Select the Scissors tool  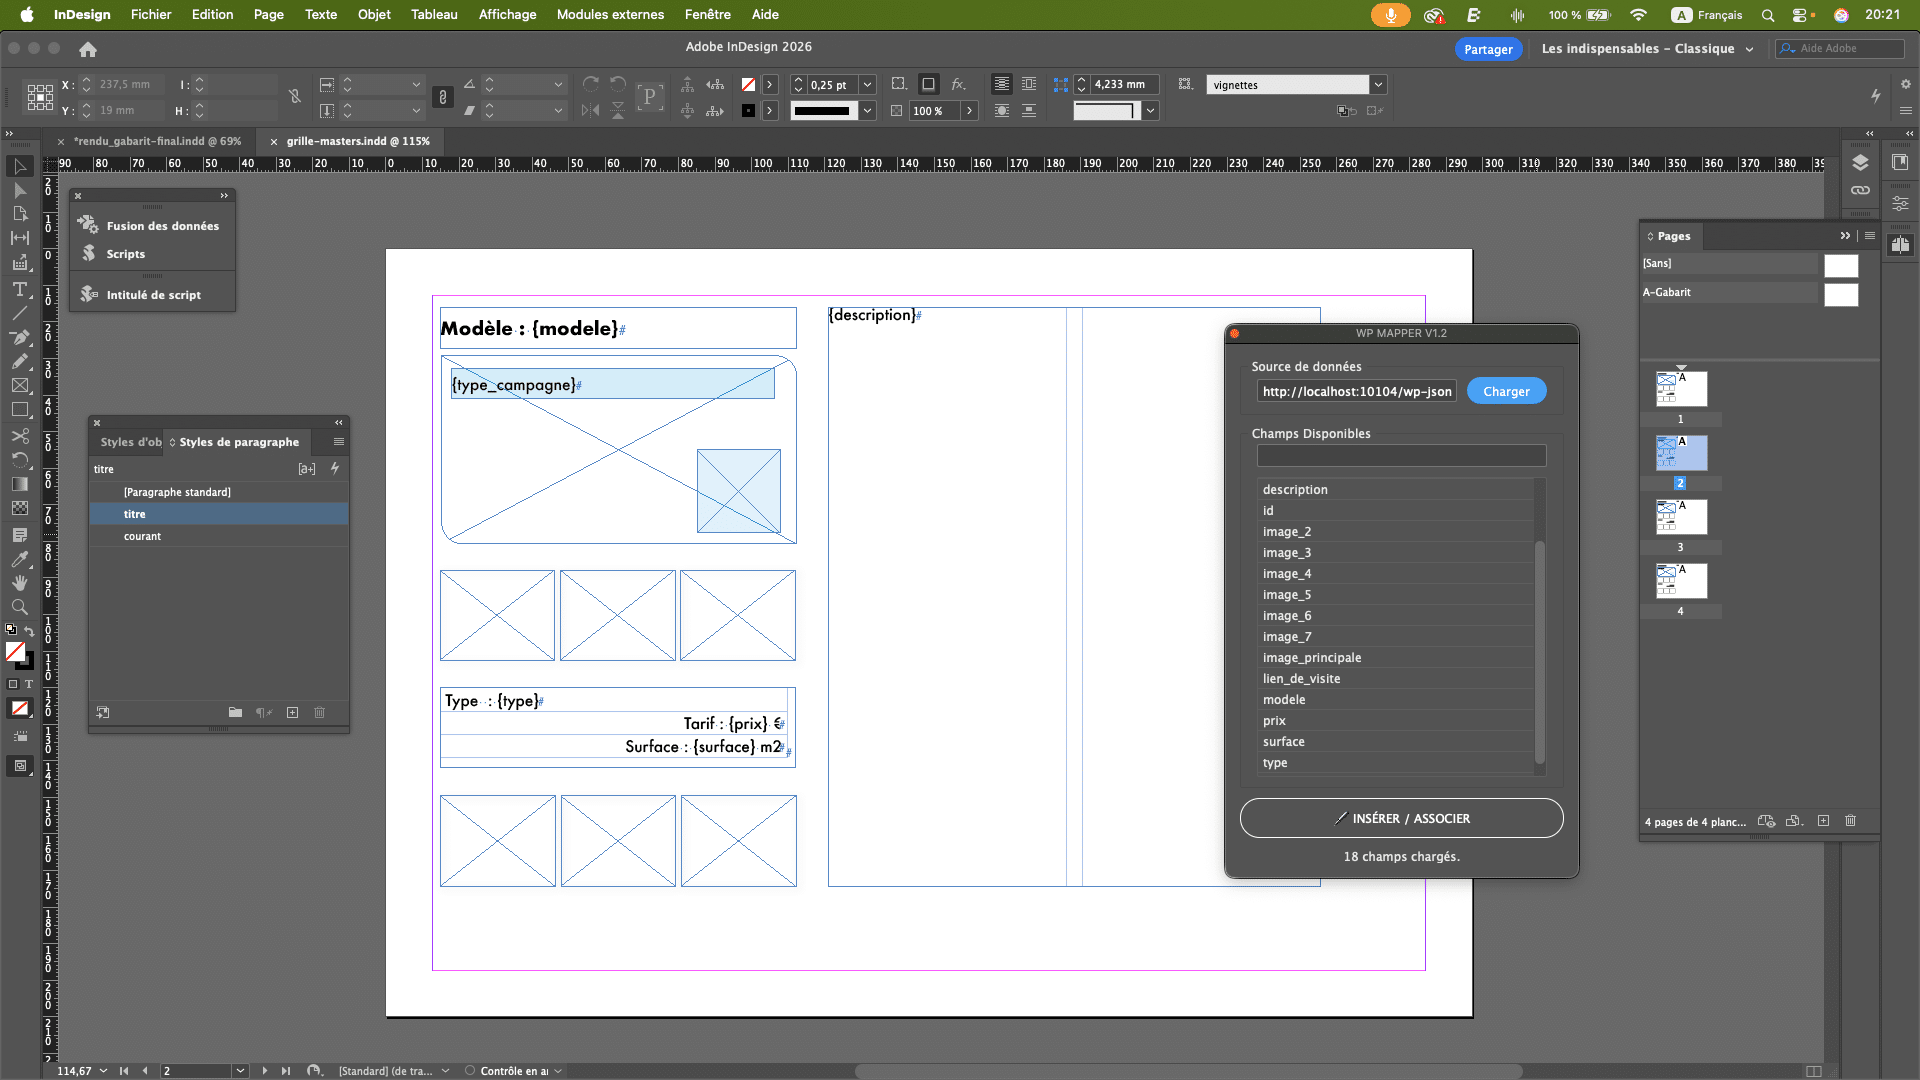(19, 436)
